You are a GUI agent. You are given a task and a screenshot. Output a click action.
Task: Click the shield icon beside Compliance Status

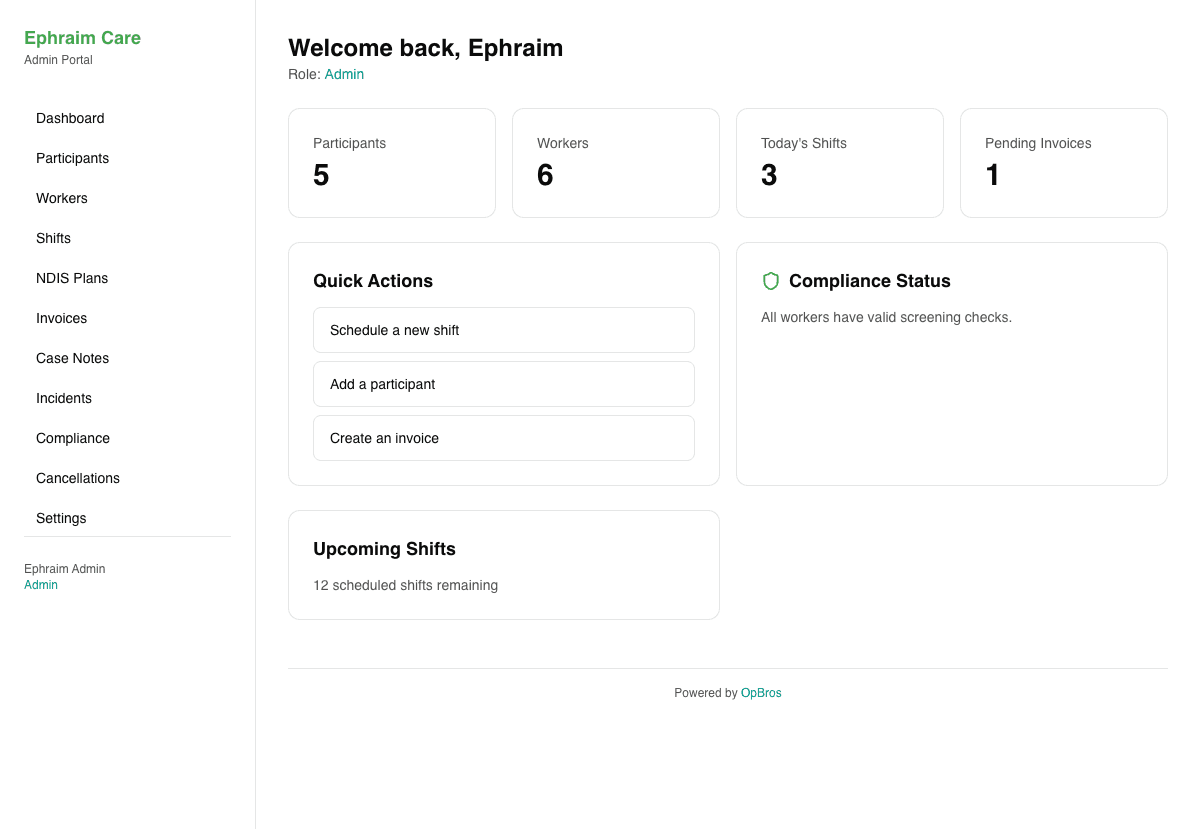770,281
